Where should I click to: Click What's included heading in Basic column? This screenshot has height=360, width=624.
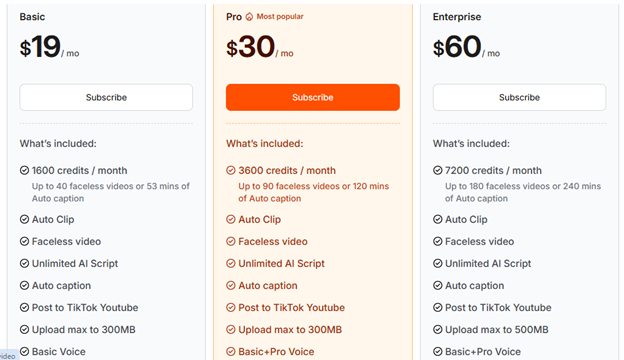(58, 143)
